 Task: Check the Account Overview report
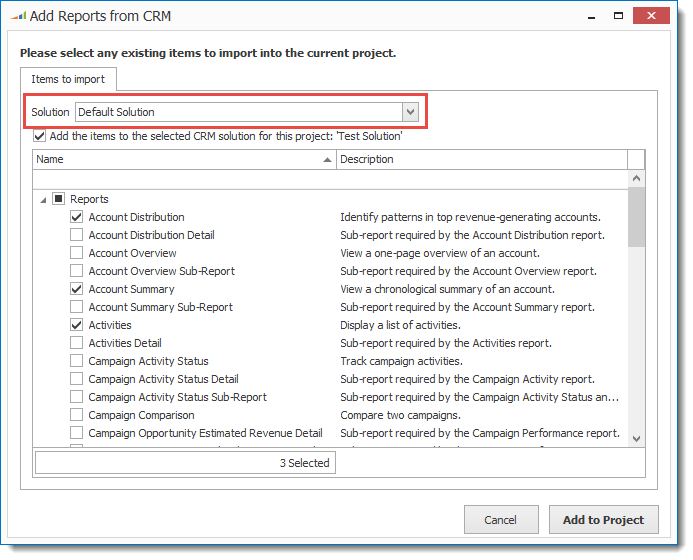pos(76,253)
